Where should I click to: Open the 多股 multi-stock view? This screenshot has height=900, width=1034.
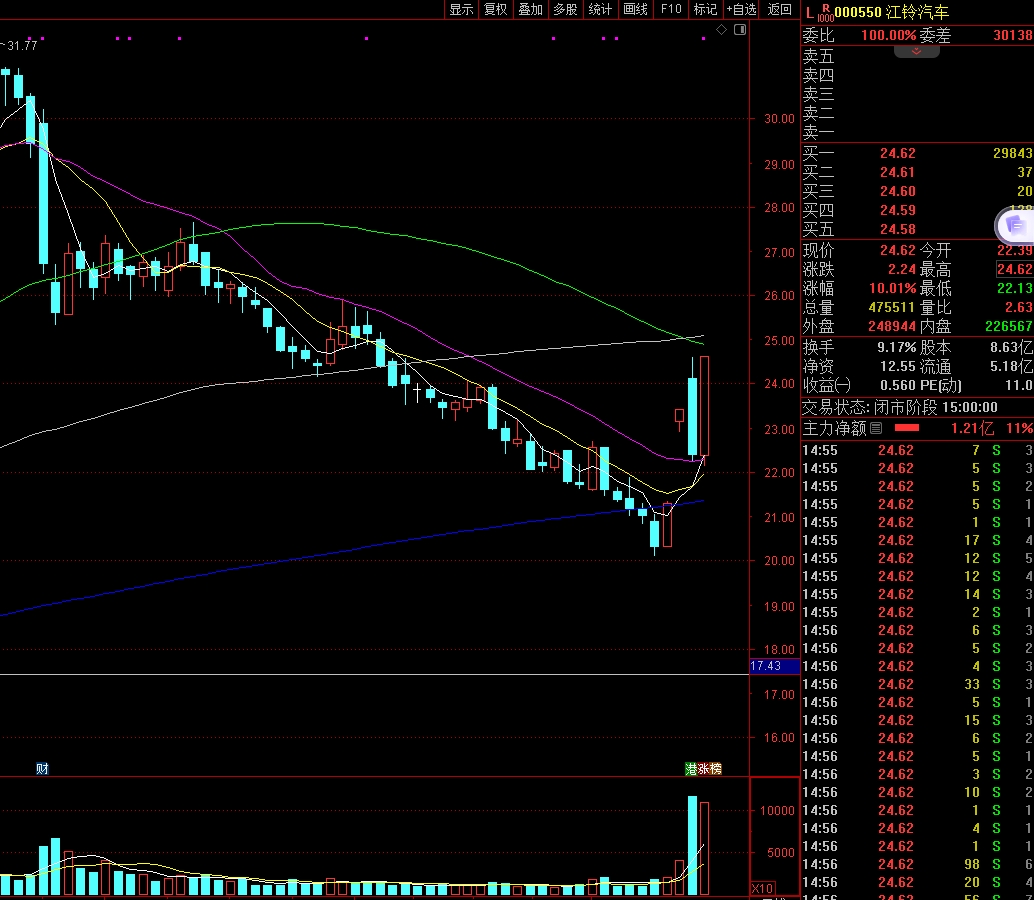pyautogui.click(x=565, y=9)
